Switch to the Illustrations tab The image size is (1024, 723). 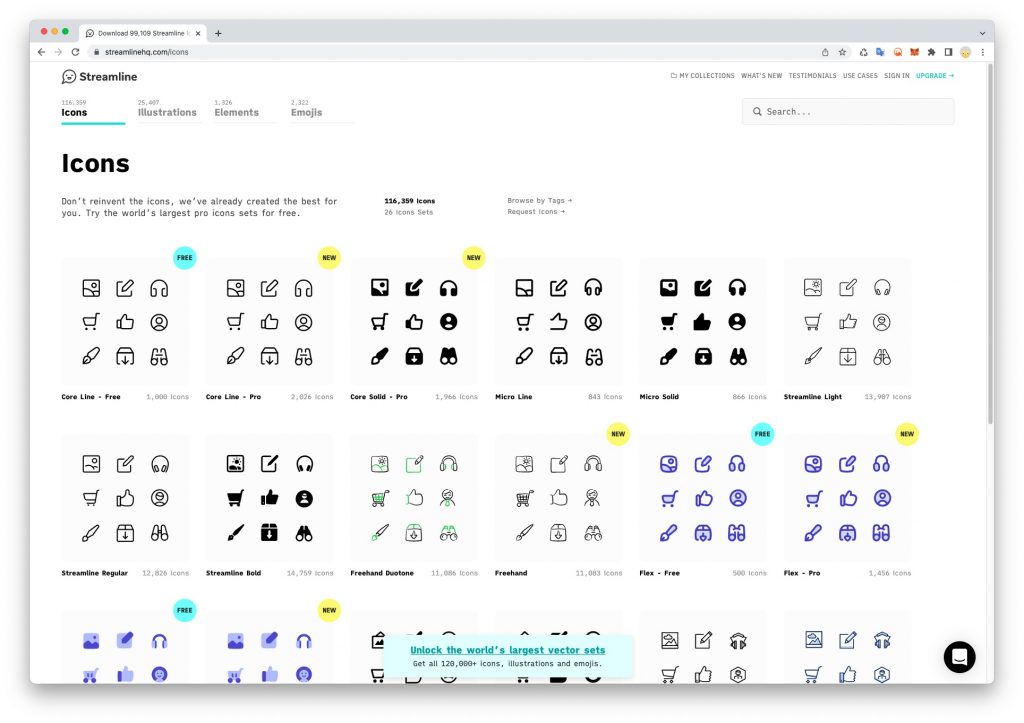[x=167, y=112]
